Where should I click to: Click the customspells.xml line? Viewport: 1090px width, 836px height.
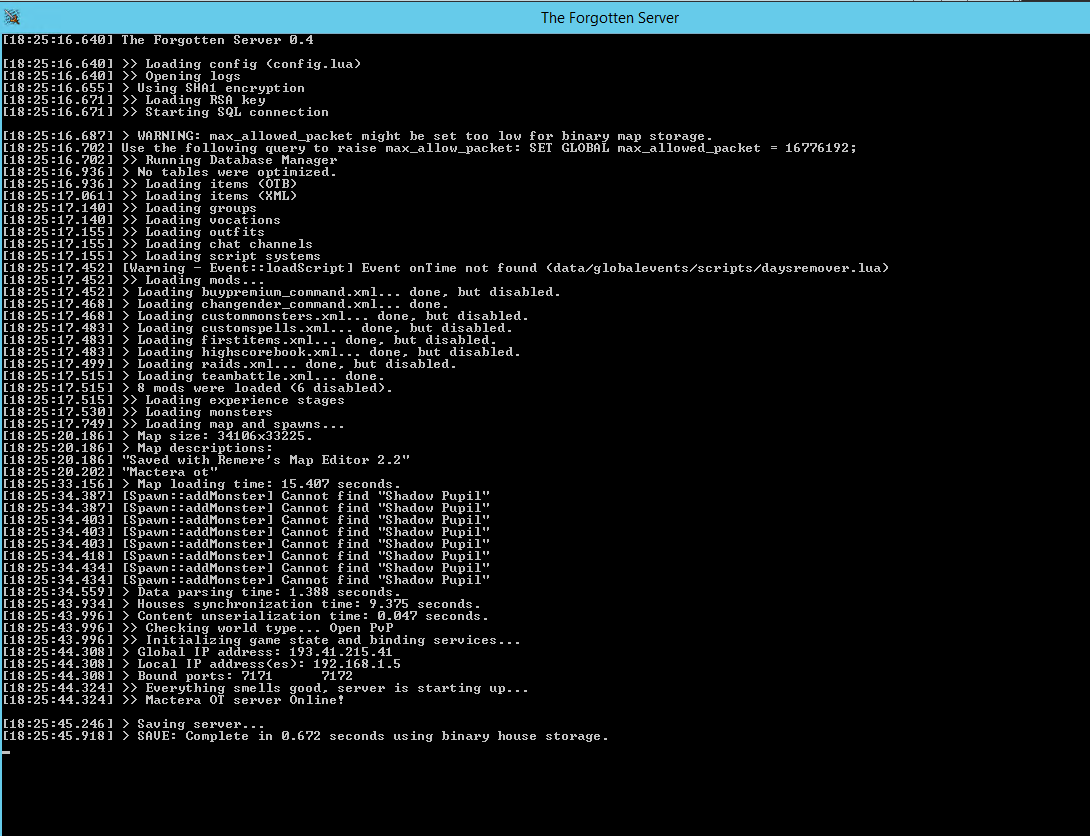[x=258, y=328]
